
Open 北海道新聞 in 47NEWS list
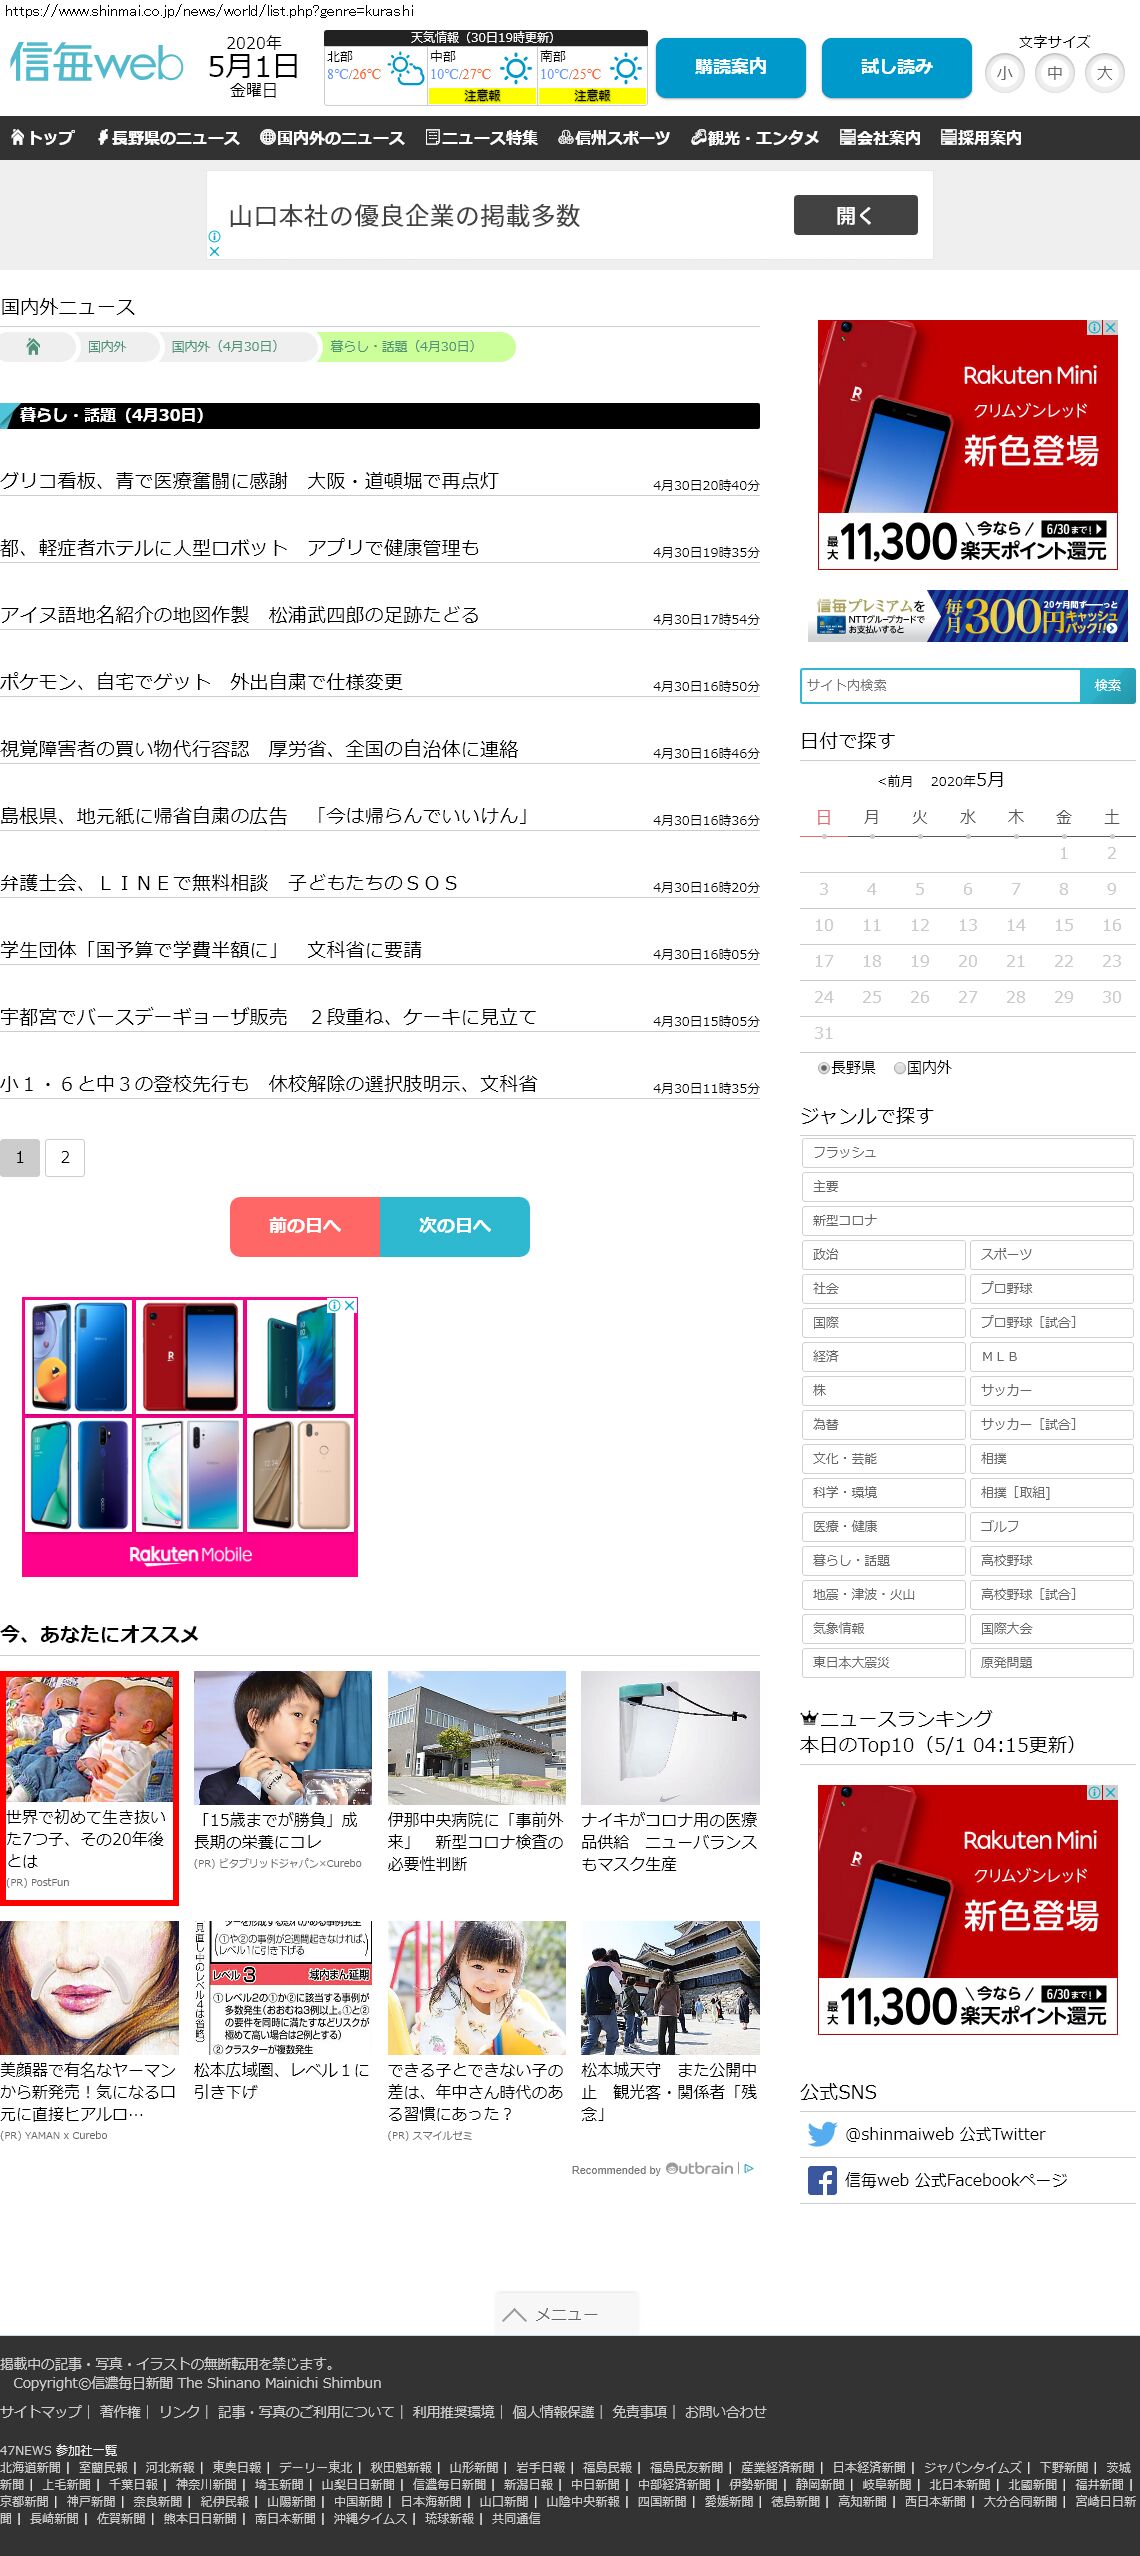(30, 2468)
